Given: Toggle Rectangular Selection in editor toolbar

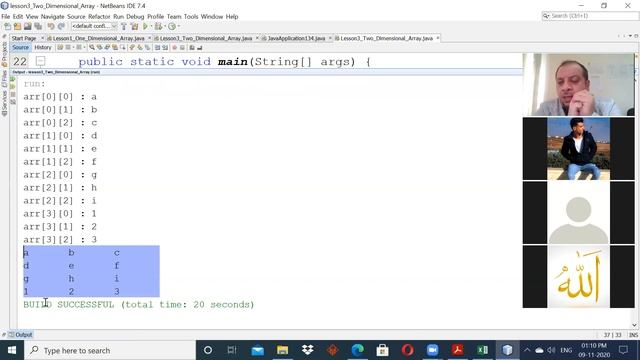Looking at the screenshot, I should [x=122, y=48].
